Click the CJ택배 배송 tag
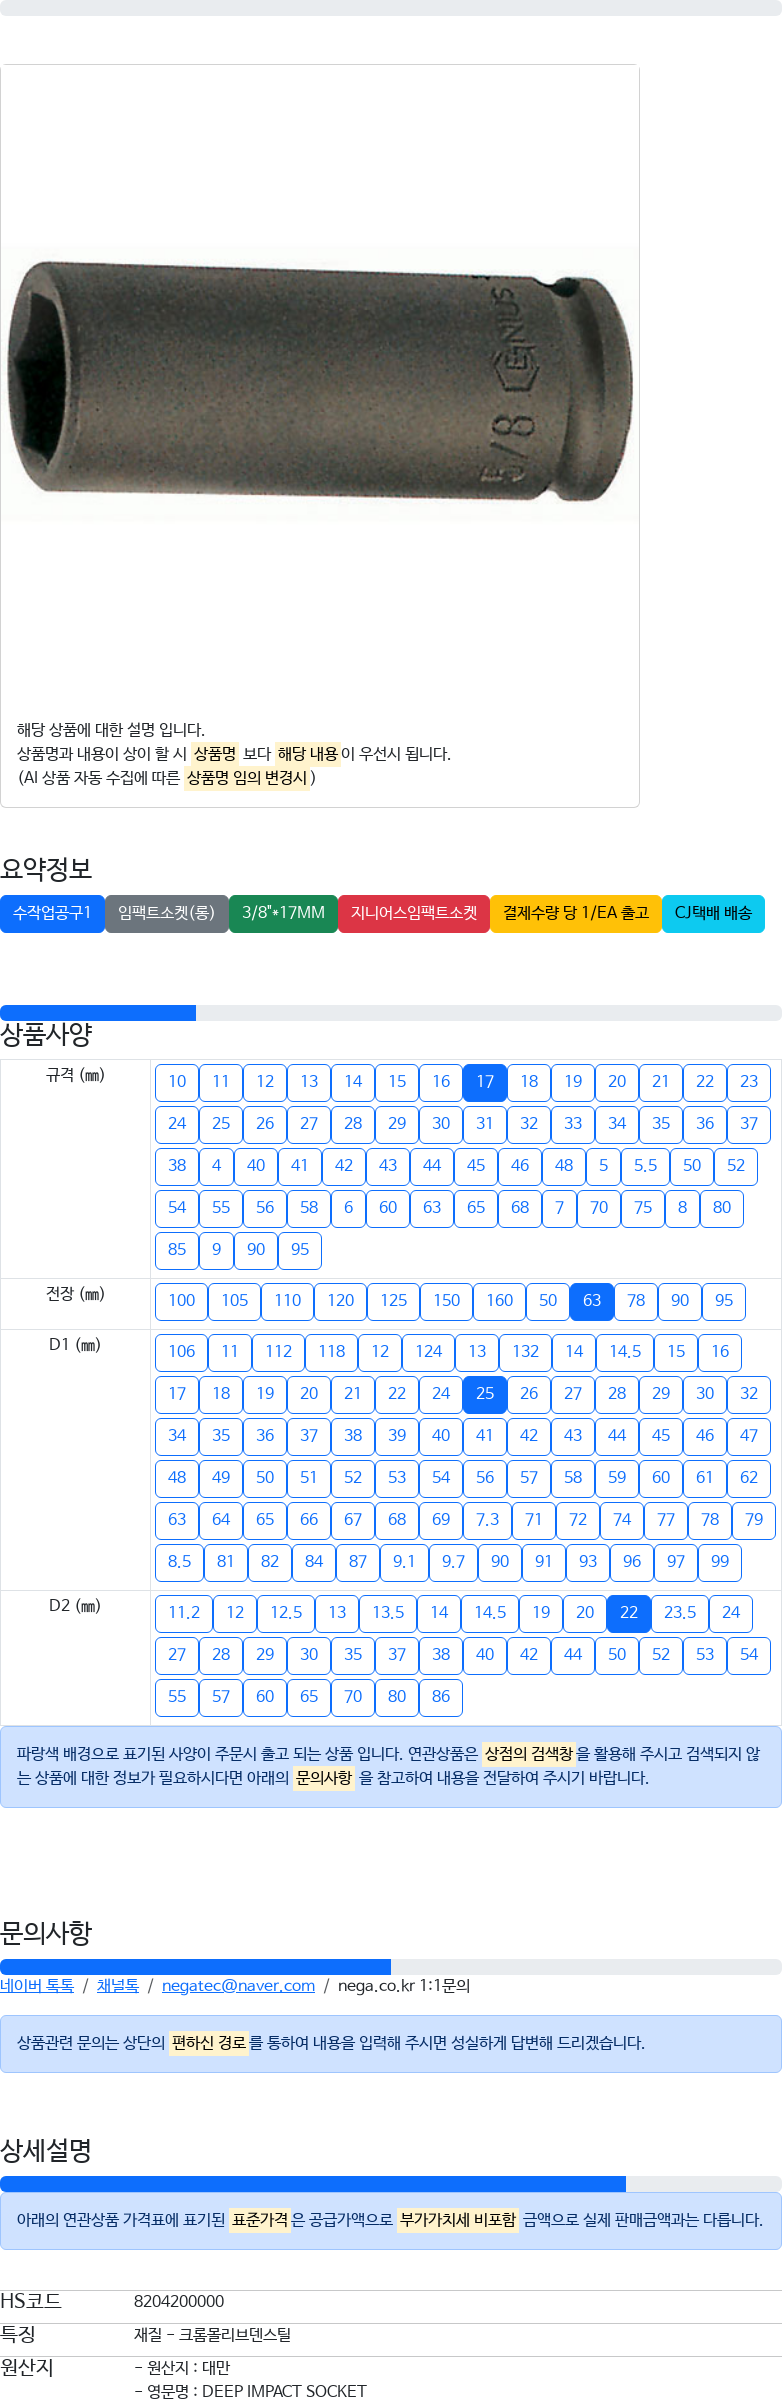This screenshot has height=2405, width=782. coord(713,914)
